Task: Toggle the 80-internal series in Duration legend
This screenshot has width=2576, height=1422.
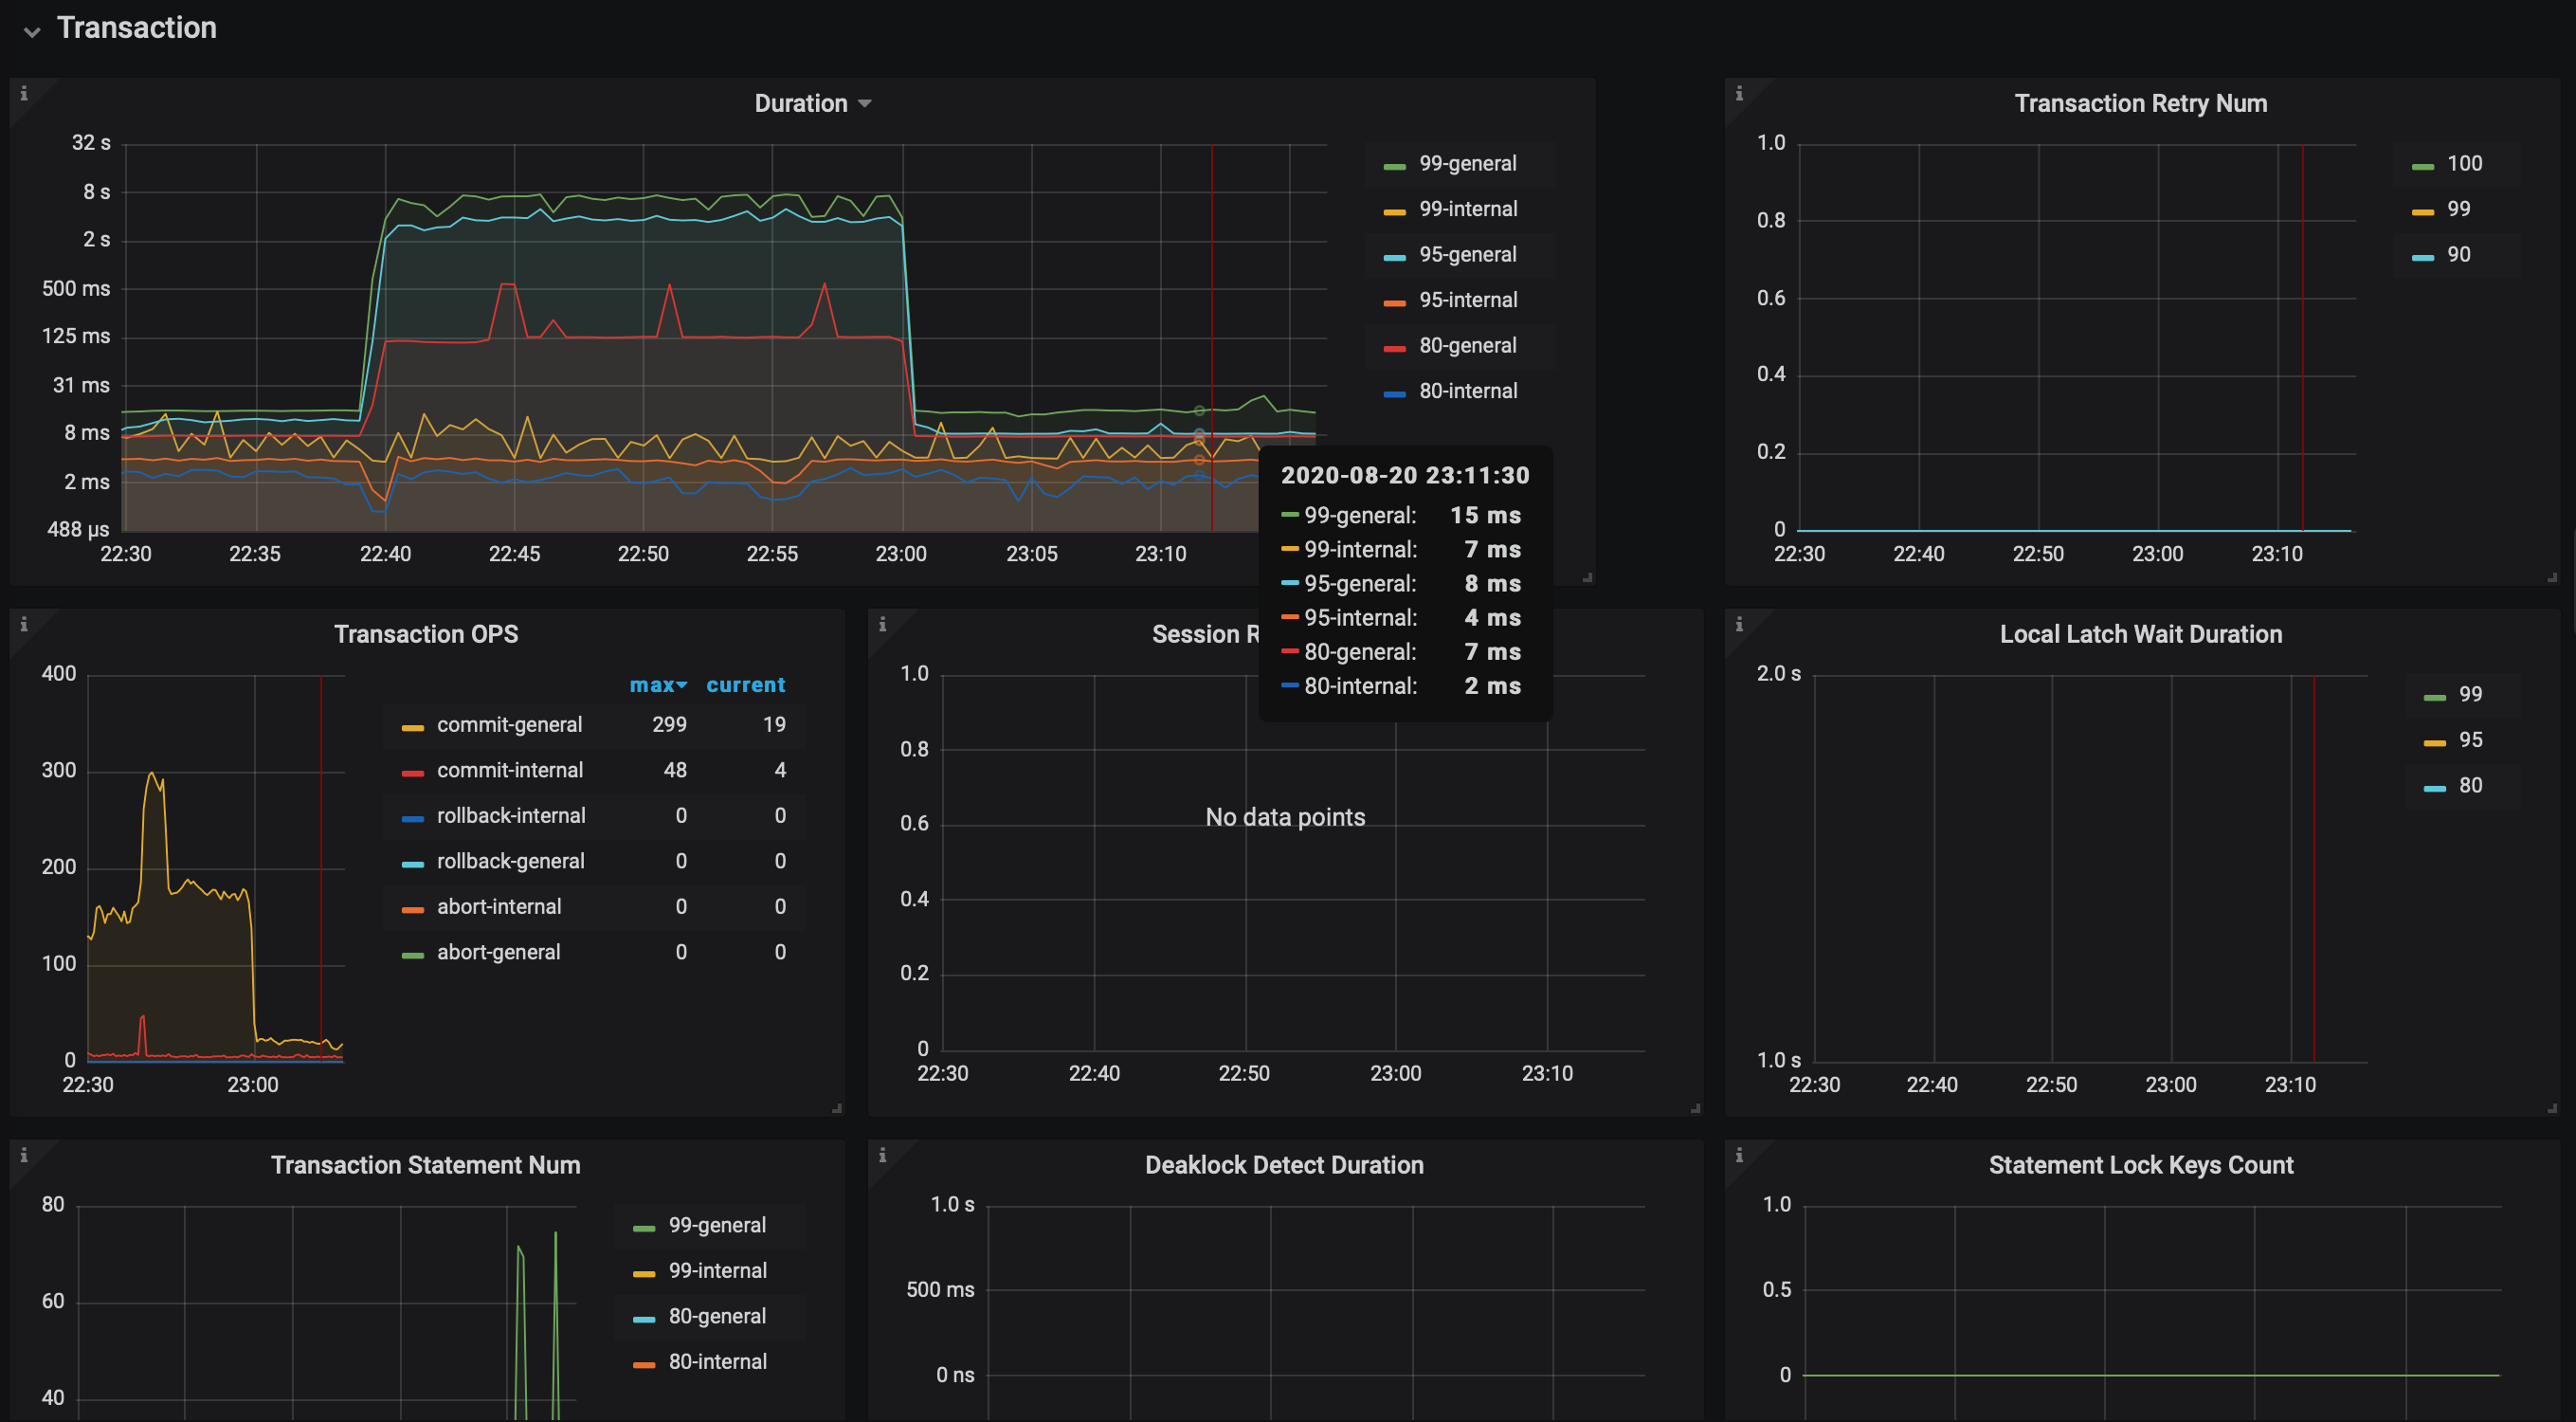Action: coord(1467,391)
